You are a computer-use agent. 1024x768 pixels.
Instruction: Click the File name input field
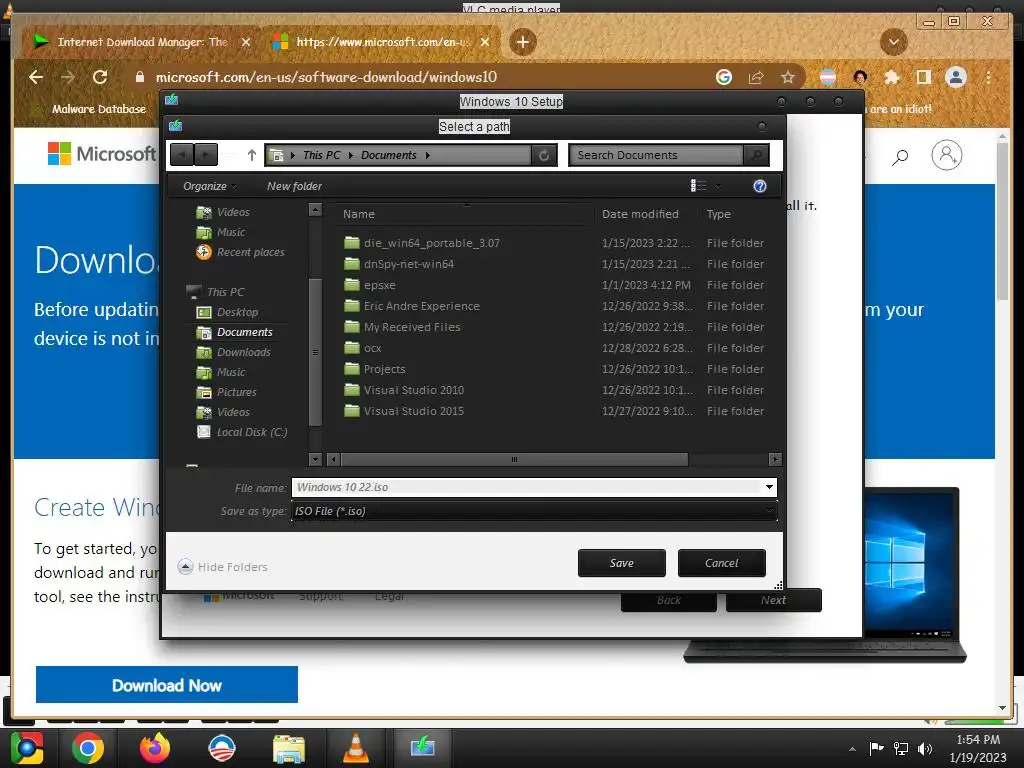coord(528,487)
